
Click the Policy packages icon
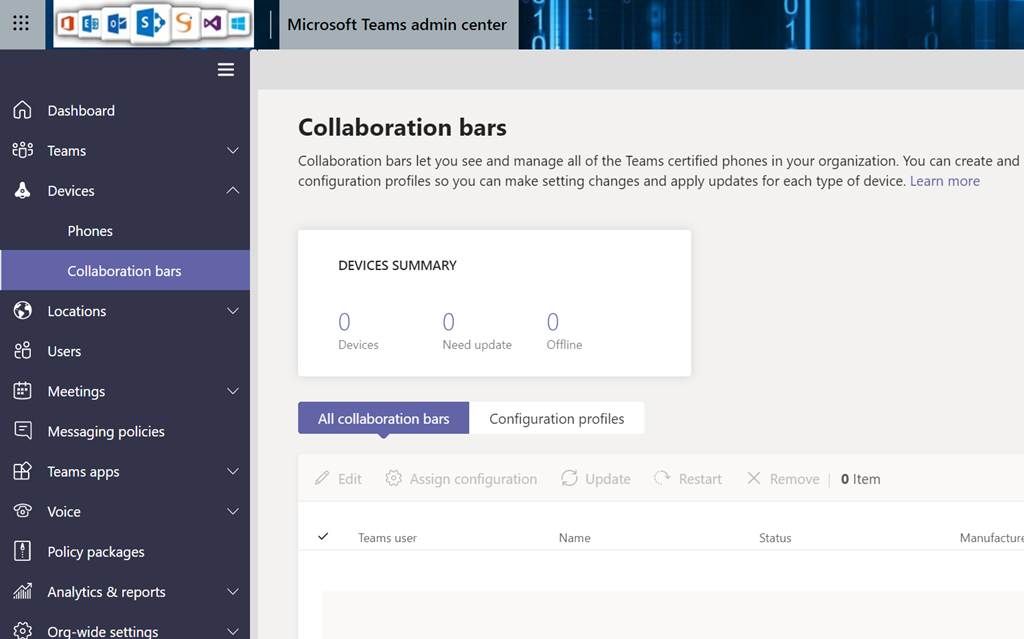point(22,551)
